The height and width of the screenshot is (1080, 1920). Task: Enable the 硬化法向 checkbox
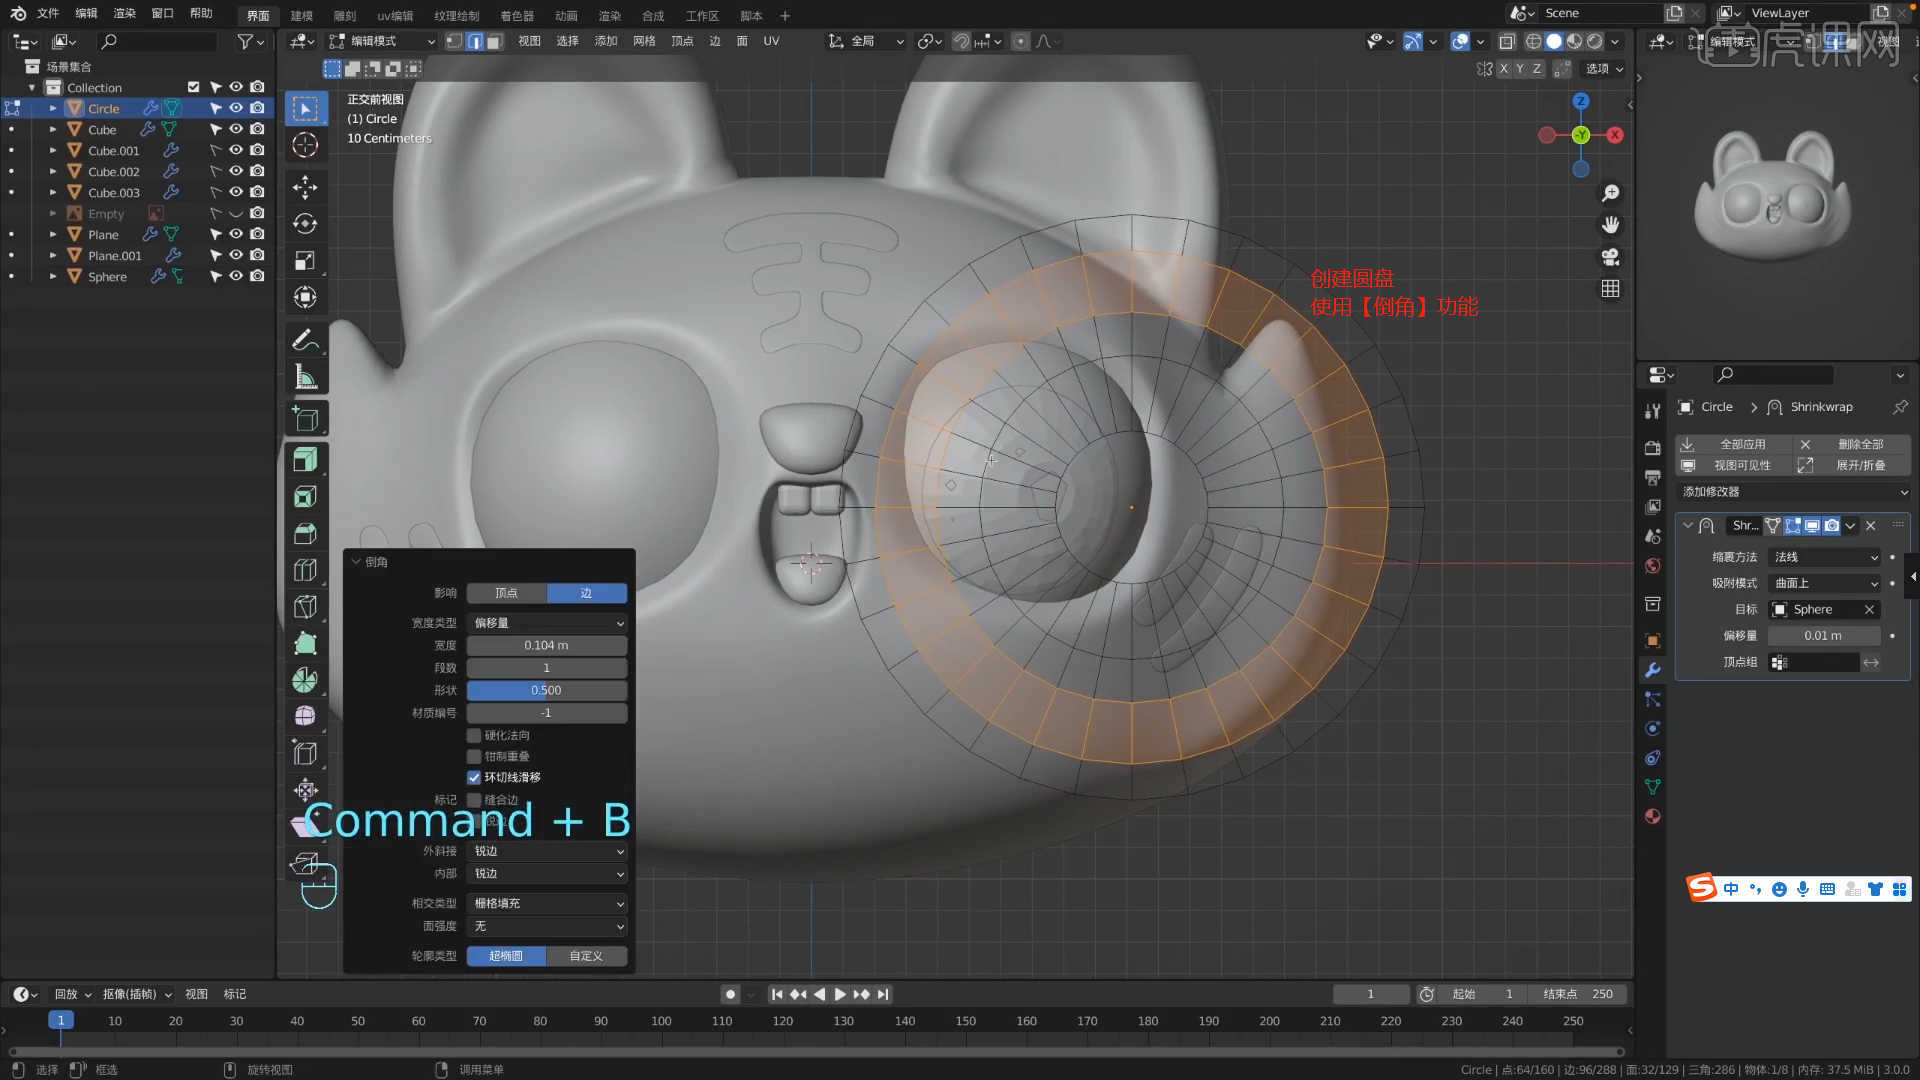474,736
